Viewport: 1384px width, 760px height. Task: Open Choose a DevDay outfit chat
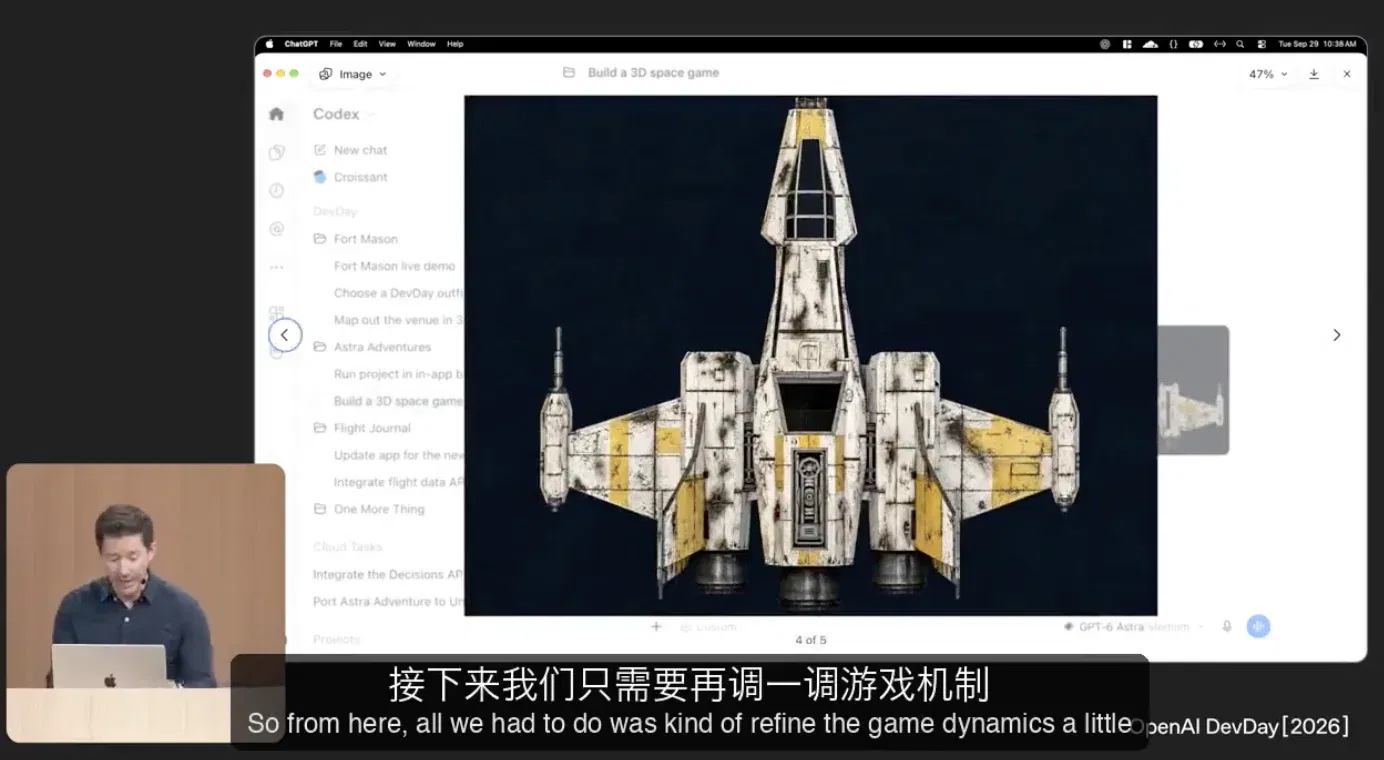click(398, 293)
